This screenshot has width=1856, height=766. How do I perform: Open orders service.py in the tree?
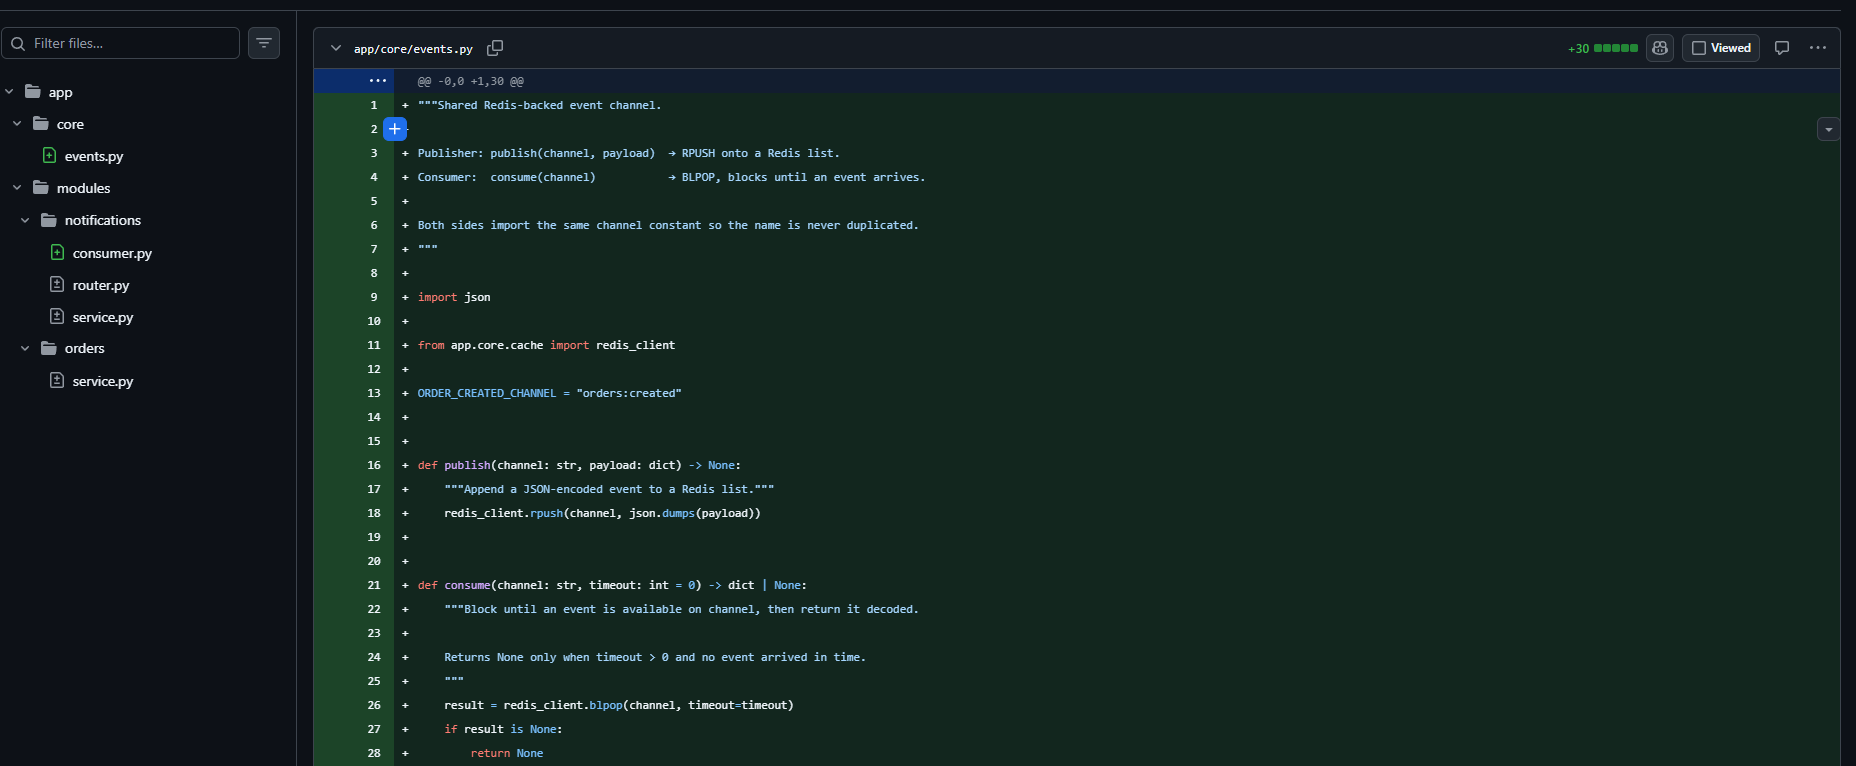(103, 381)
